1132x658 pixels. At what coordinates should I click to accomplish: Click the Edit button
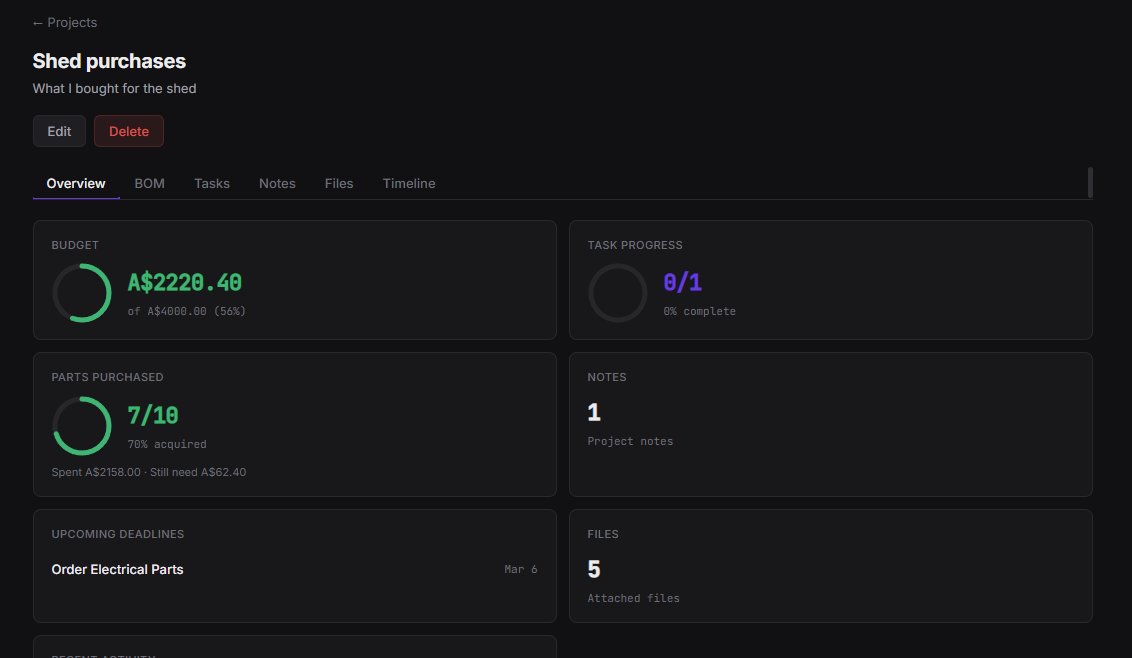click(x=59, y=130)
